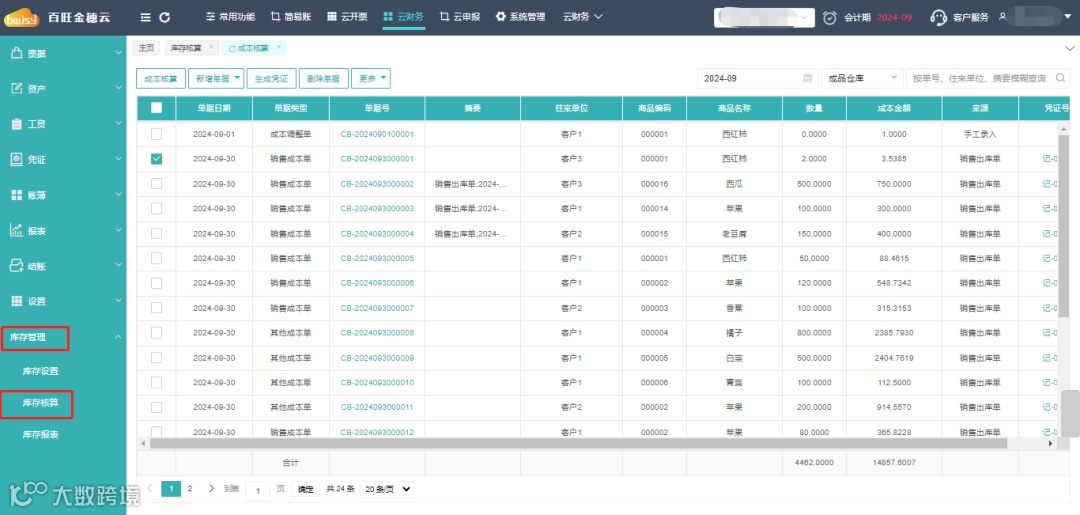
Task: Open the 简易账 menu
Action: (x=291, y=17)
